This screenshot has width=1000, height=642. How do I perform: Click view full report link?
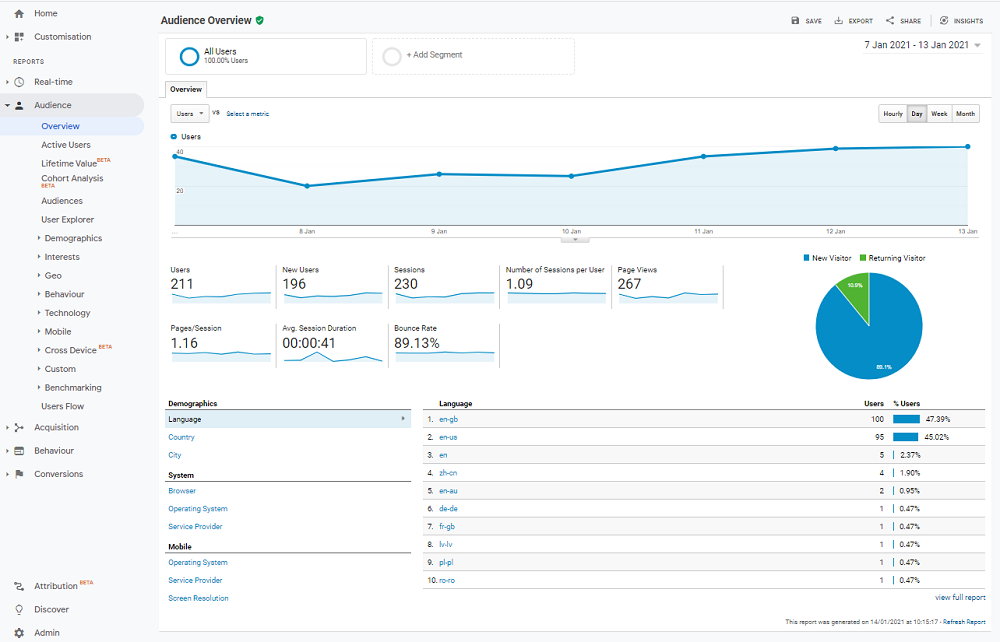(960, 597)
